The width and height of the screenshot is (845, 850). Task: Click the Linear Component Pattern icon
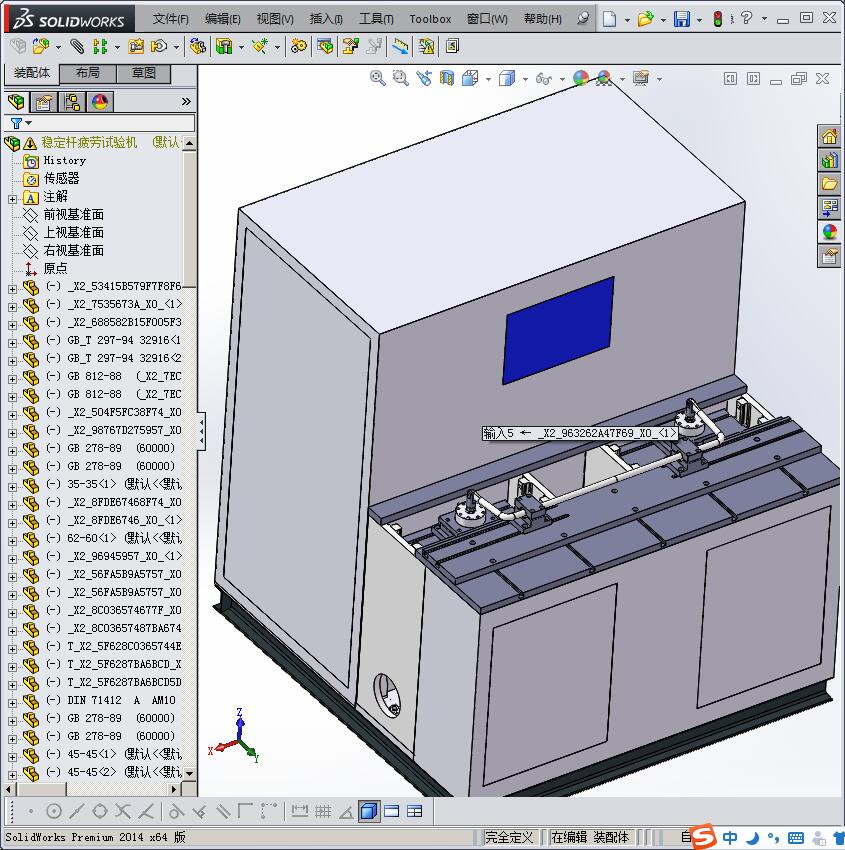(x=100, y=47)
